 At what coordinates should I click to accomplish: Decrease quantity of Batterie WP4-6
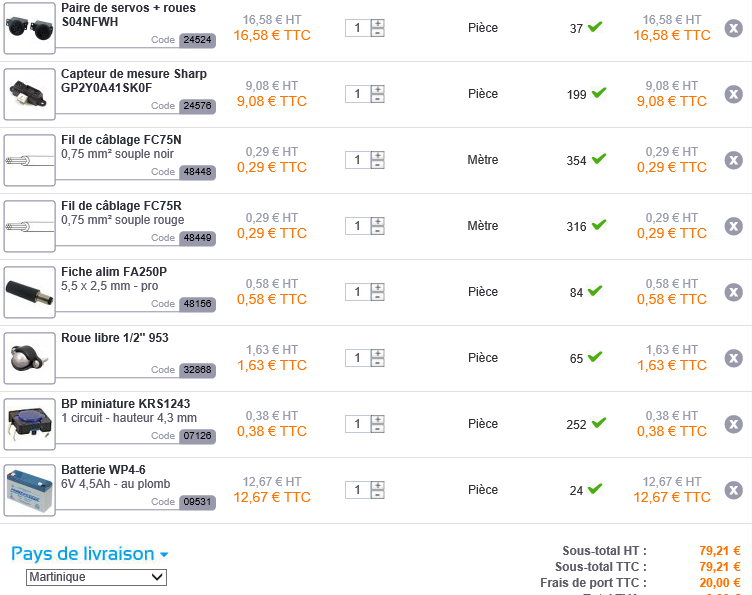coord(377,495)
